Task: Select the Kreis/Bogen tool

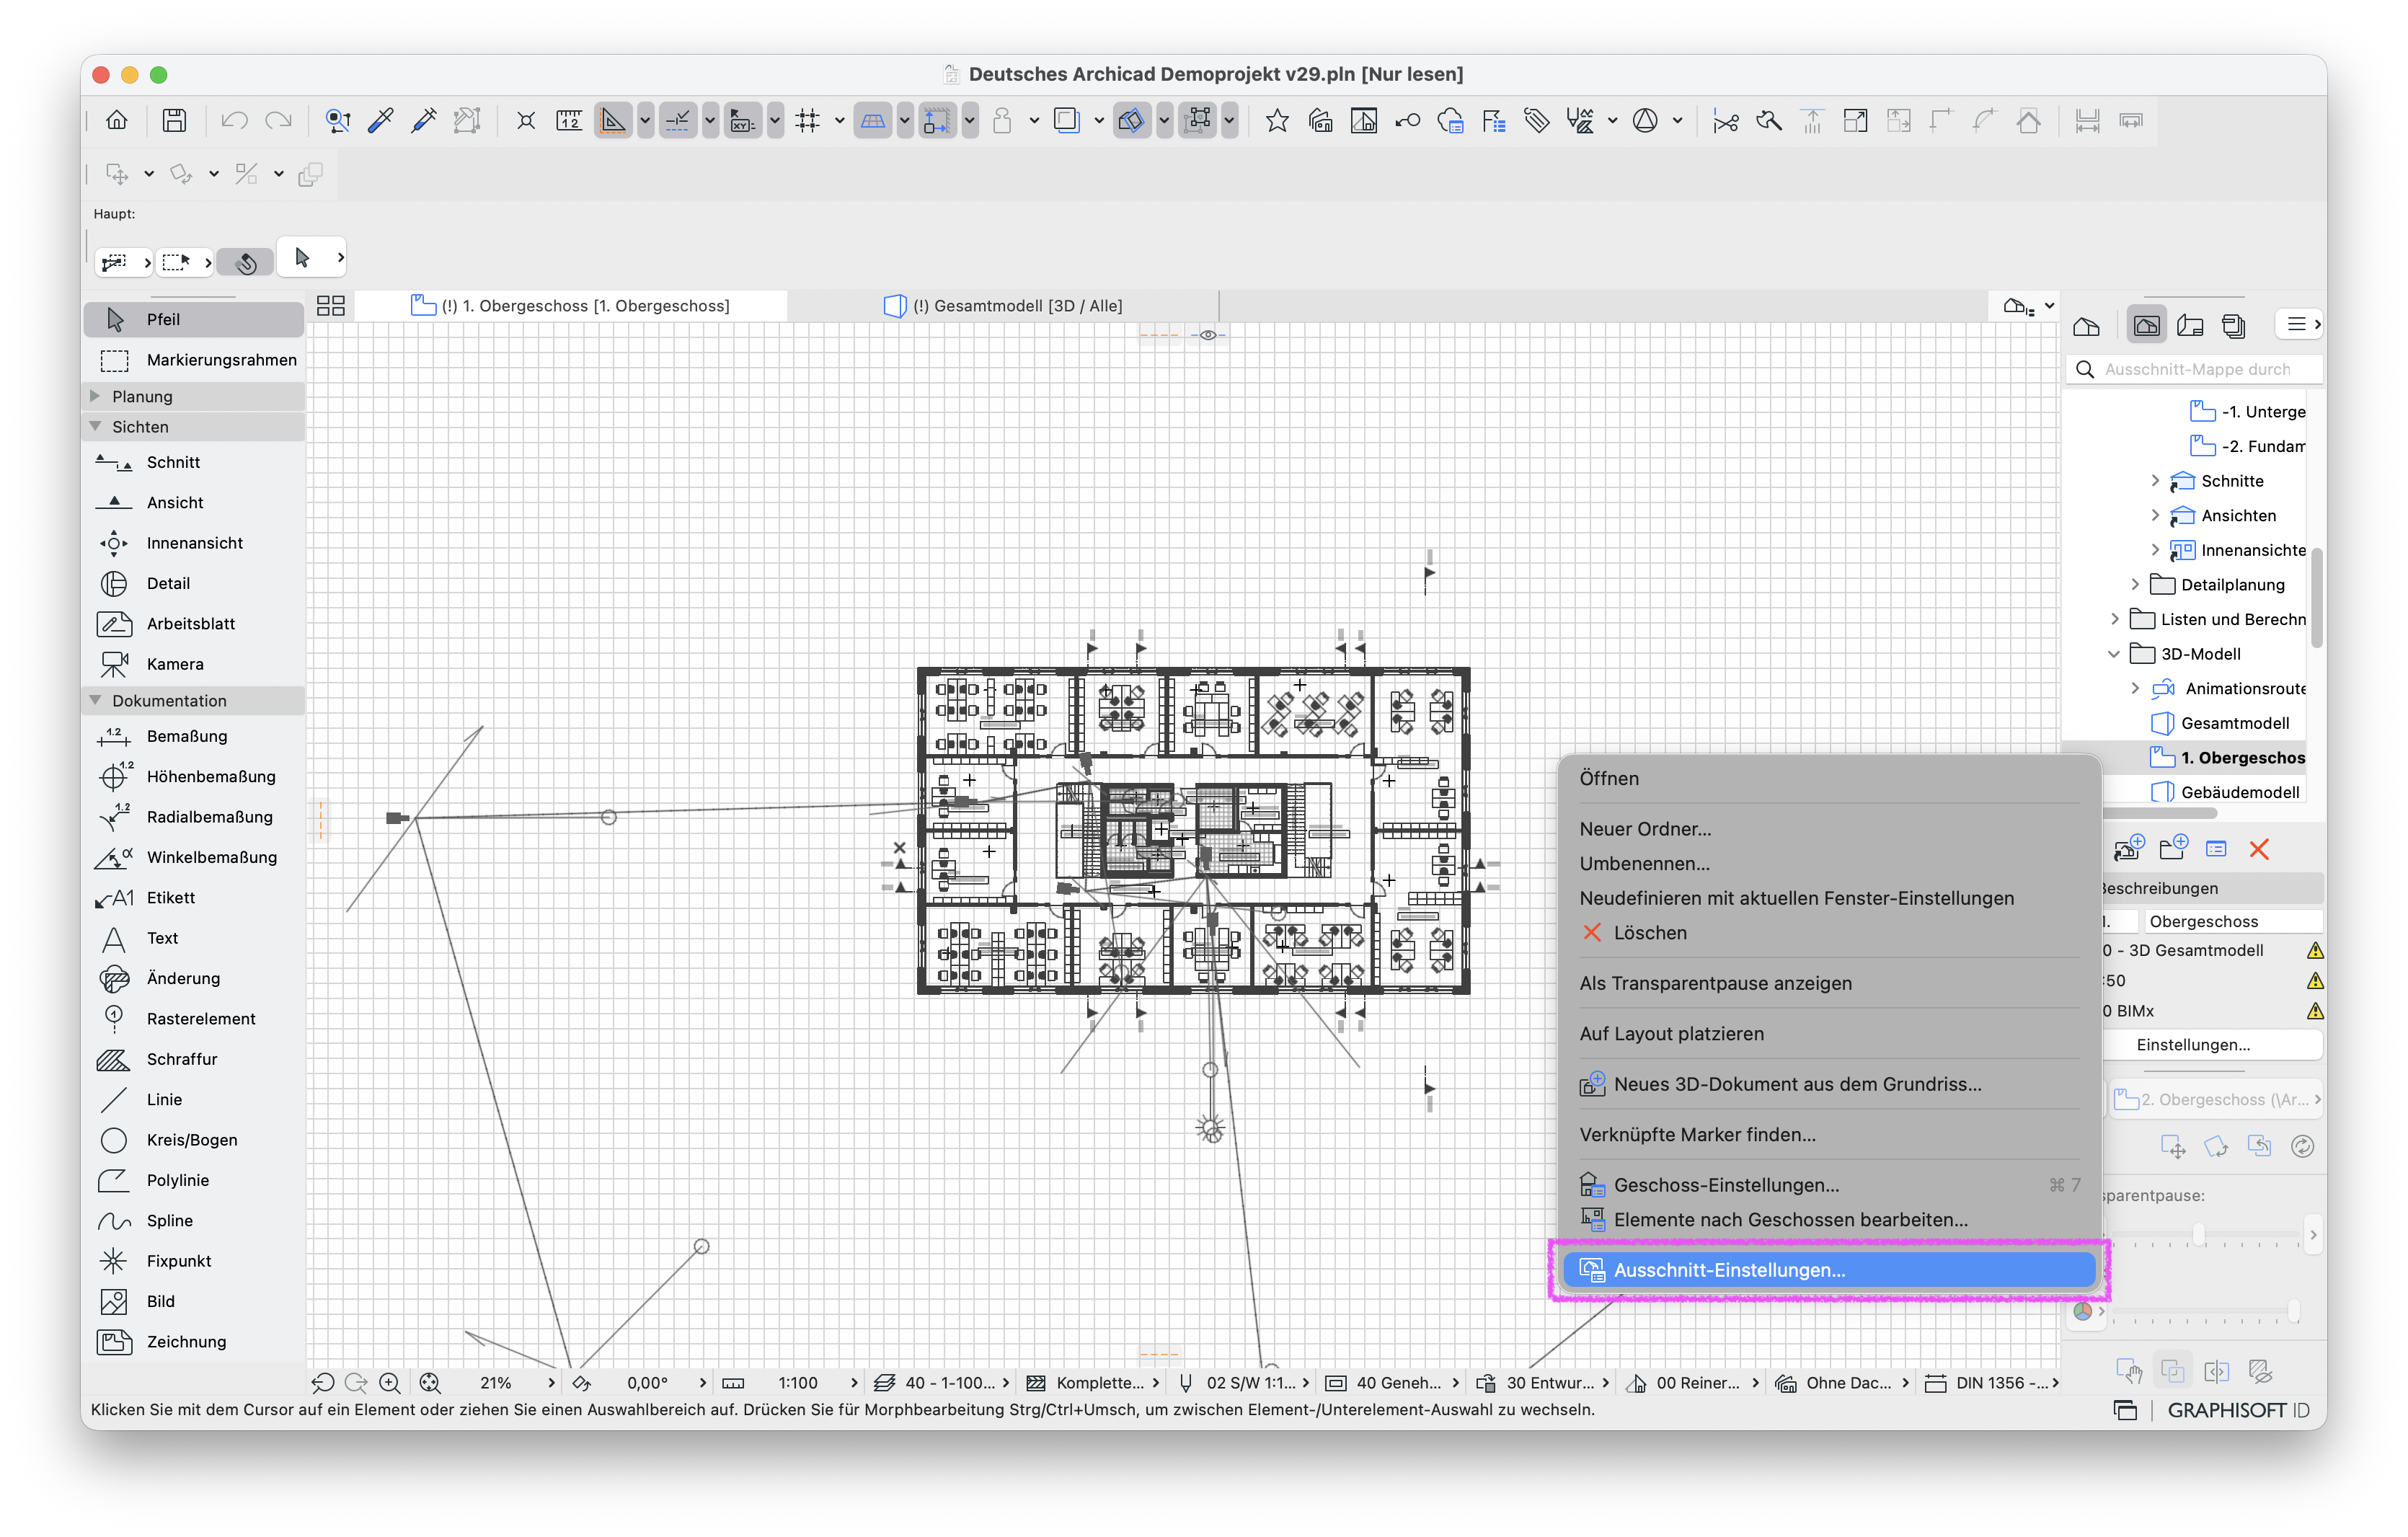Action: [x=194, y=1140]
